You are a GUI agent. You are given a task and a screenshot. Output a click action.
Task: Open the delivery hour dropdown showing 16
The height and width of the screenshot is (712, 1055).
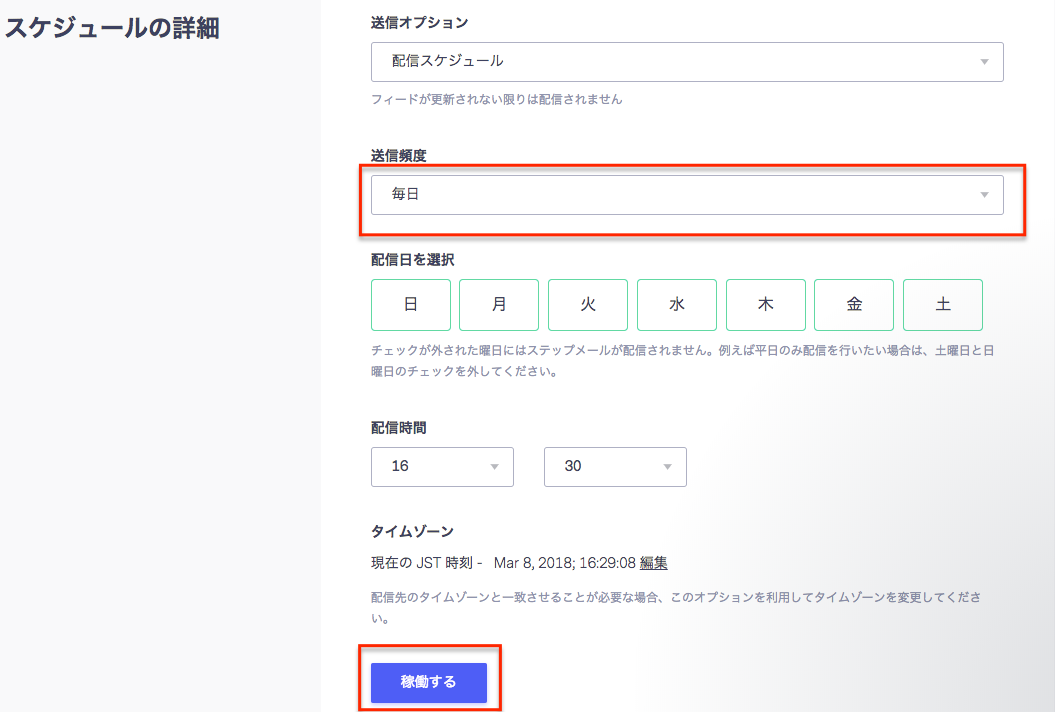coord(442,466)
